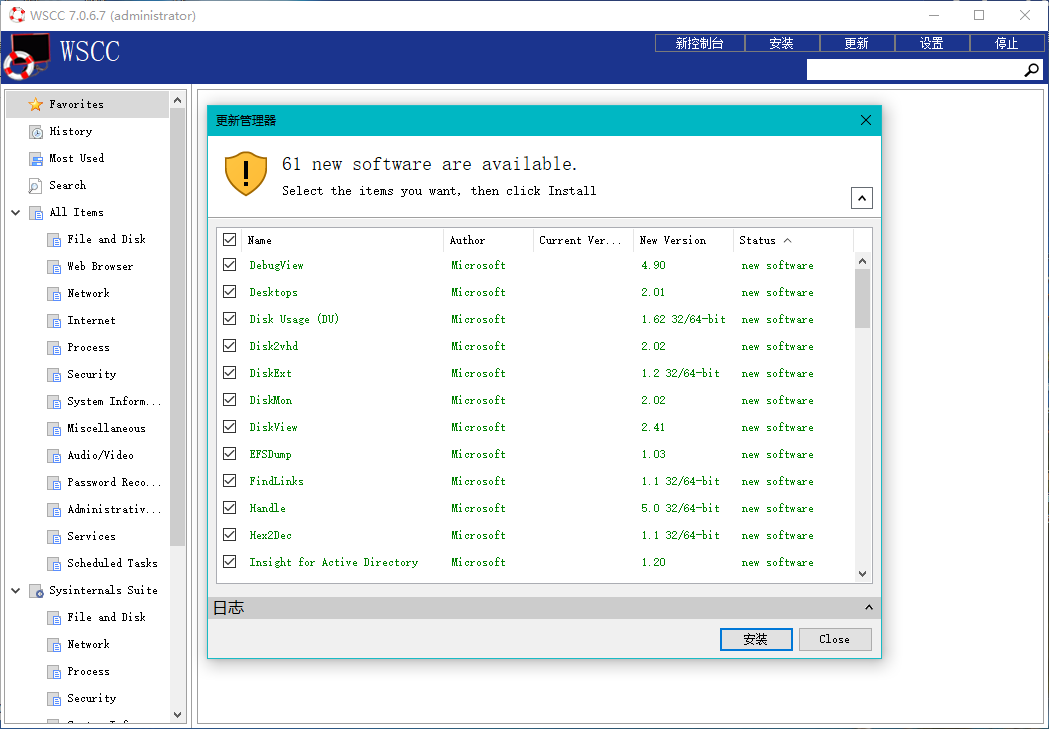Viewport: 1049px width, 729px height.
Task: Open the 更新 menu
Action: click(856, 43)
